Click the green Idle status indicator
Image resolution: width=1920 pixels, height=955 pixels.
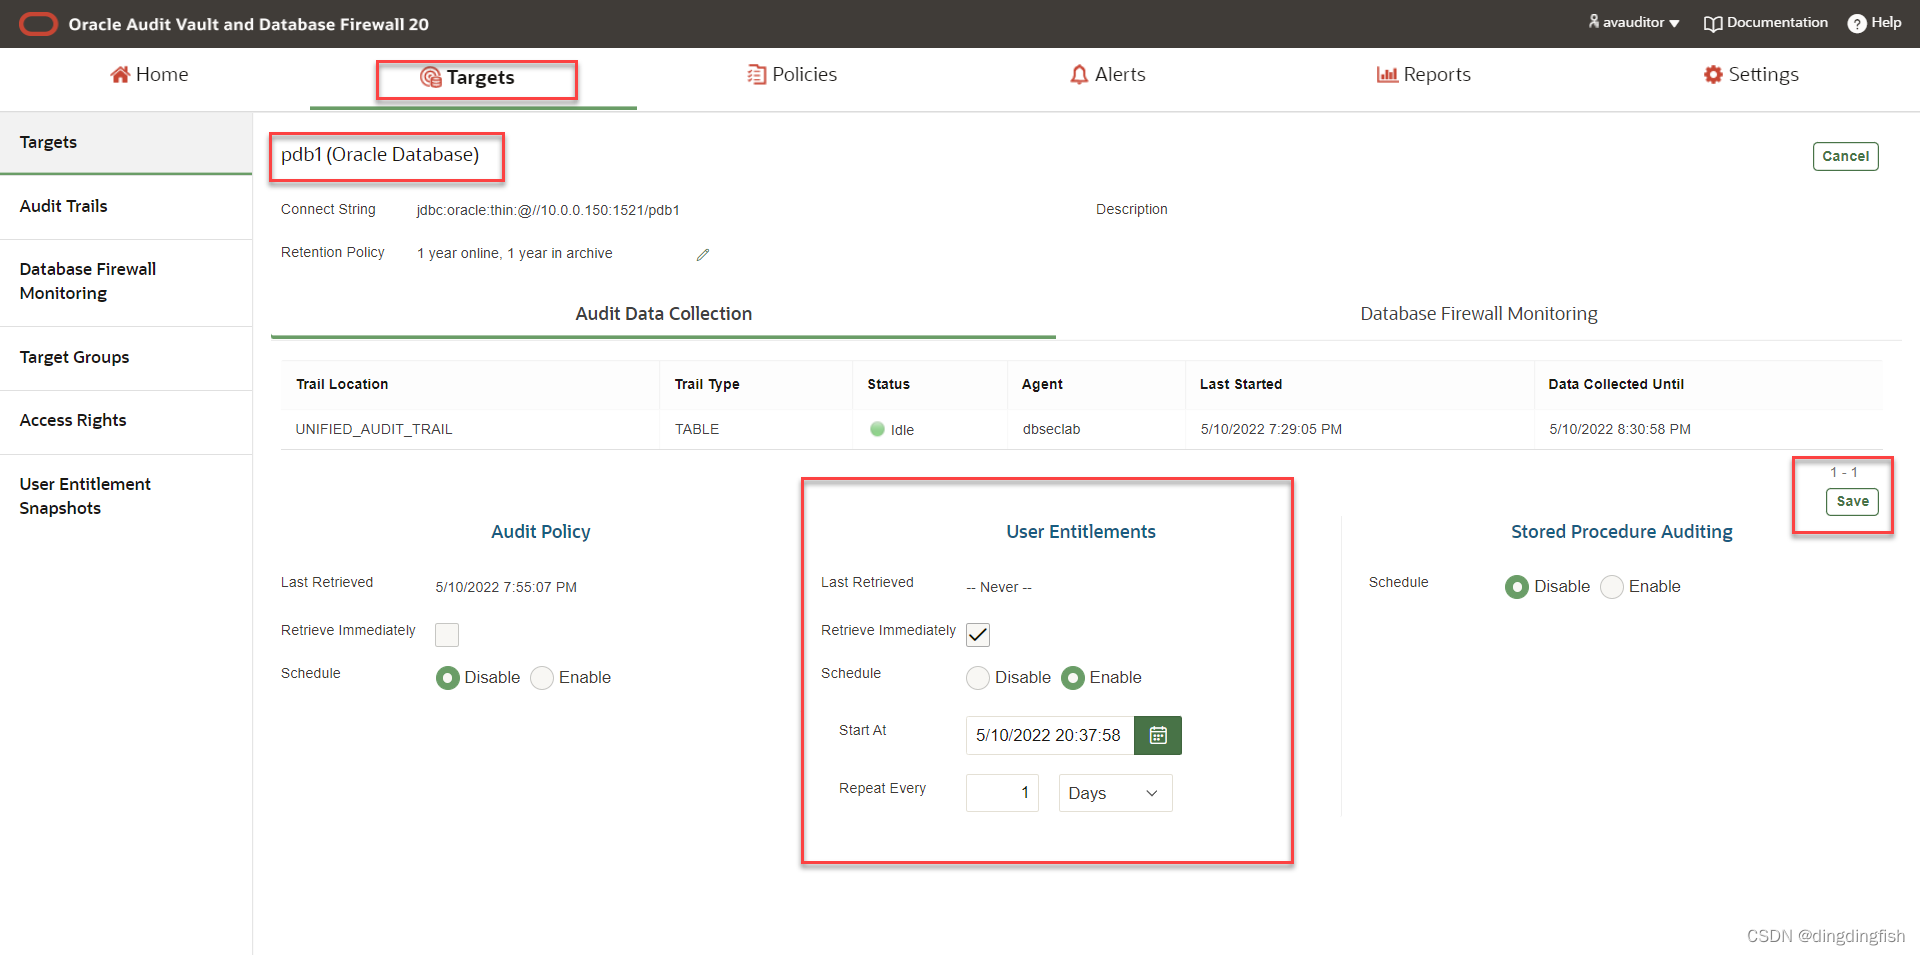coord(877,430)
